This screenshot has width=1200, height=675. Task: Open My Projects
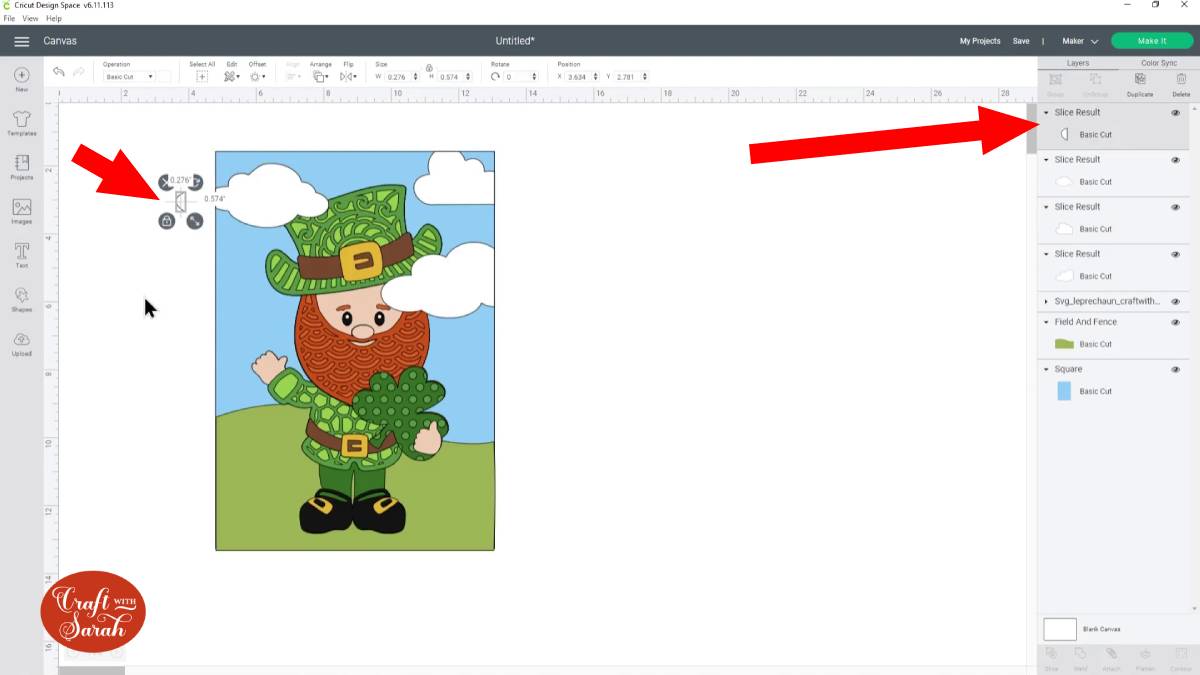tap(979, 41)
